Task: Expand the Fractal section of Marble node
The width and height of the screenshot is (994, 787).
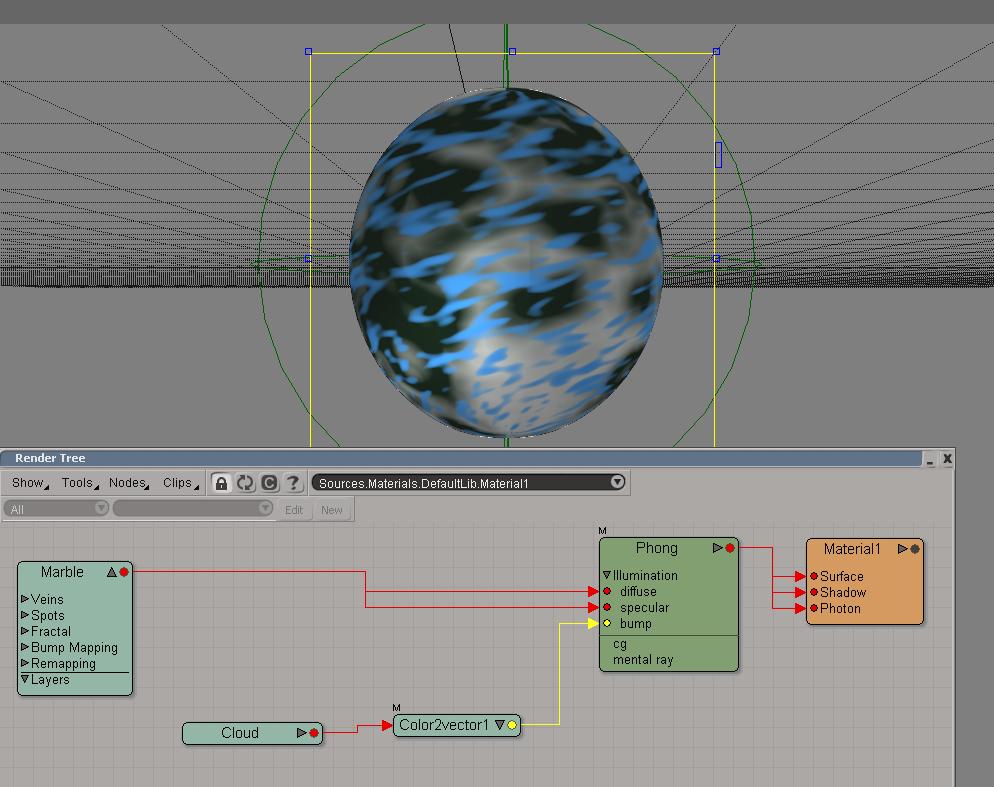Action: [x=25, y=631]
